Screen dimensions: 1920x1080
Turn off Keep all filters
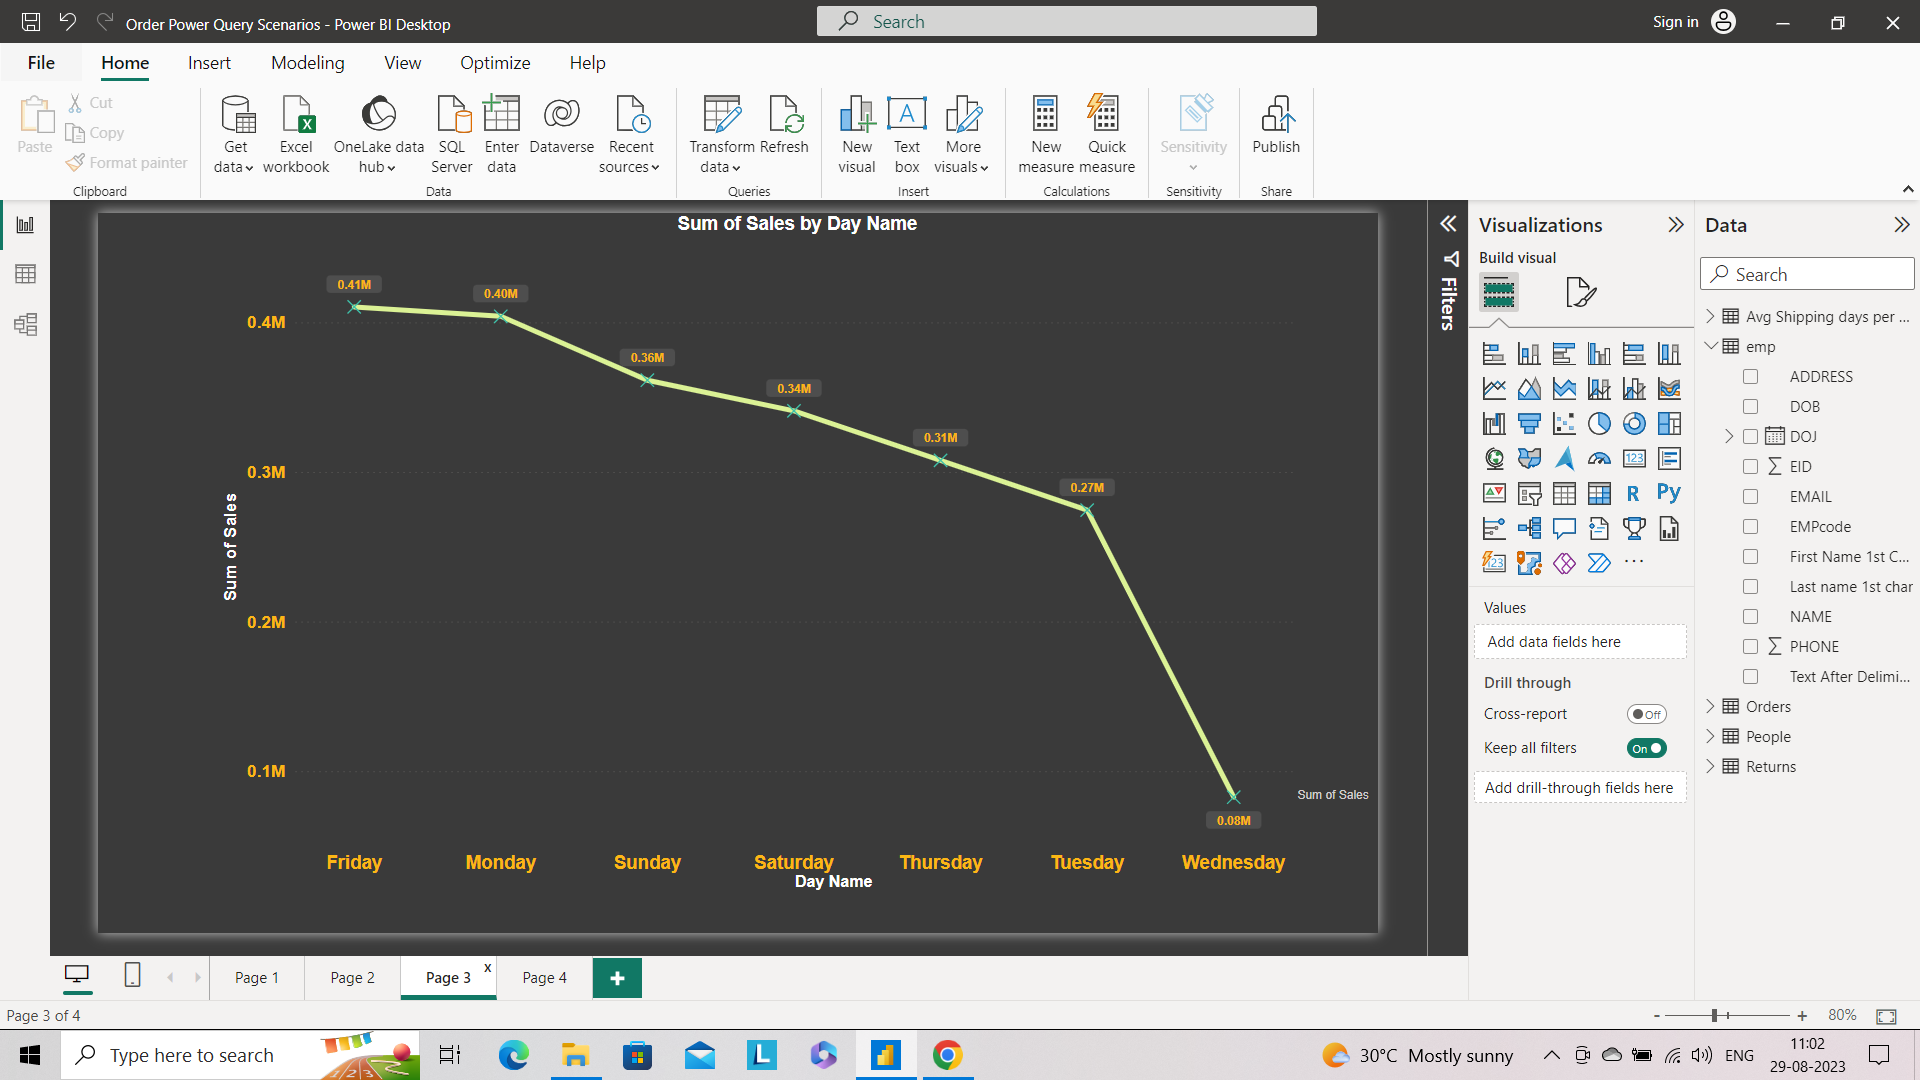[1646, 747]
